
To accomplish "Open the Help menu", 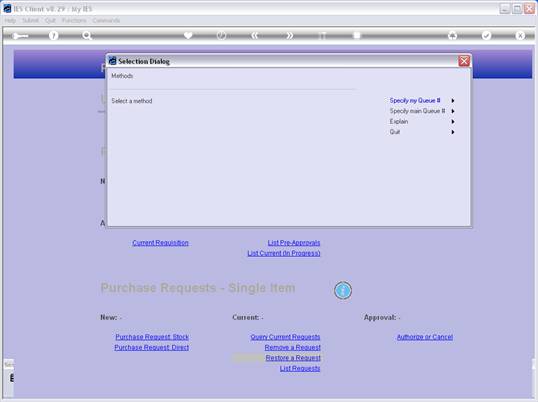I will (10, 21).
